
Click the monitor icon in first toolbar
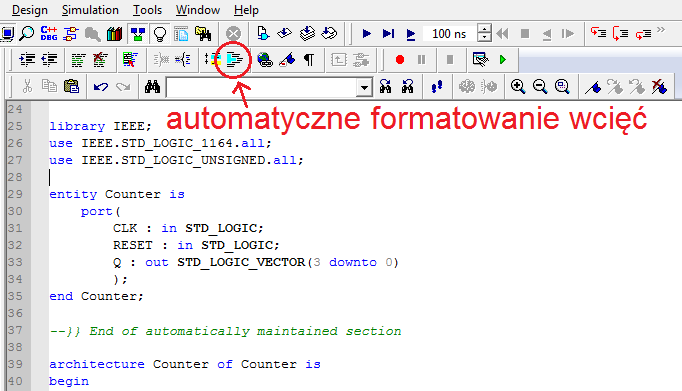7,33
